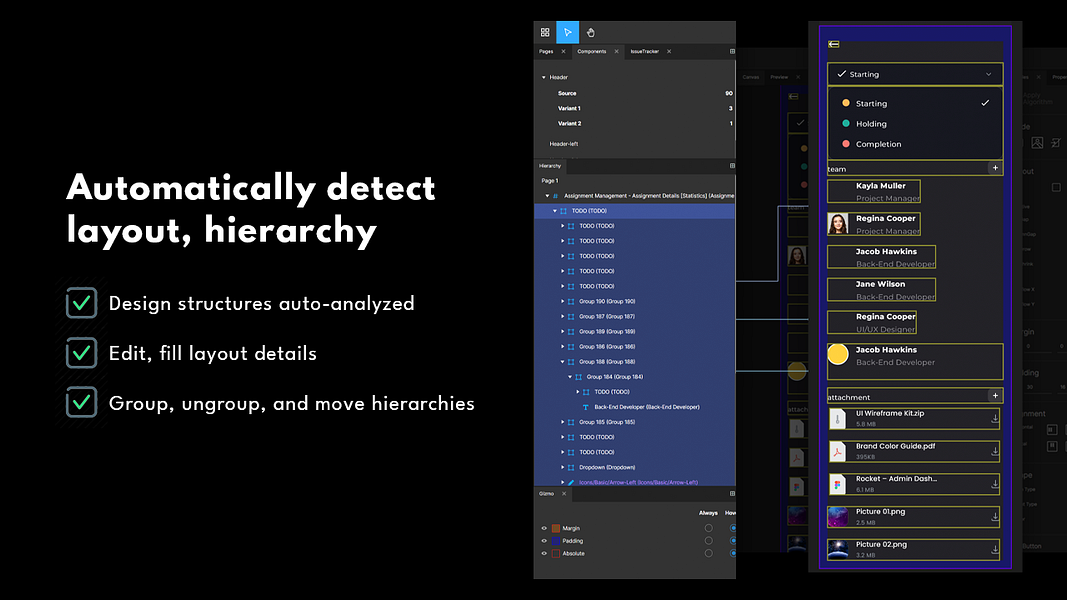This screenshot has height=600, width=1067.
Task: Activate the hand pan tool
Action: 590,32
